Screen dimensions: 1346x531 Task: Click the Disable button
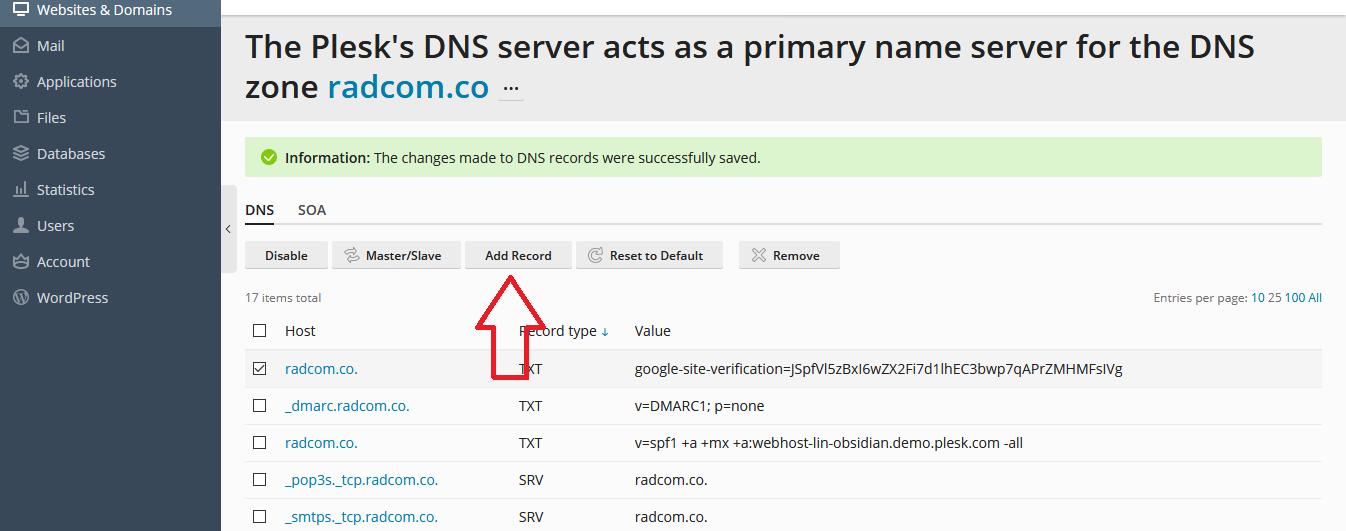(286, 256)
